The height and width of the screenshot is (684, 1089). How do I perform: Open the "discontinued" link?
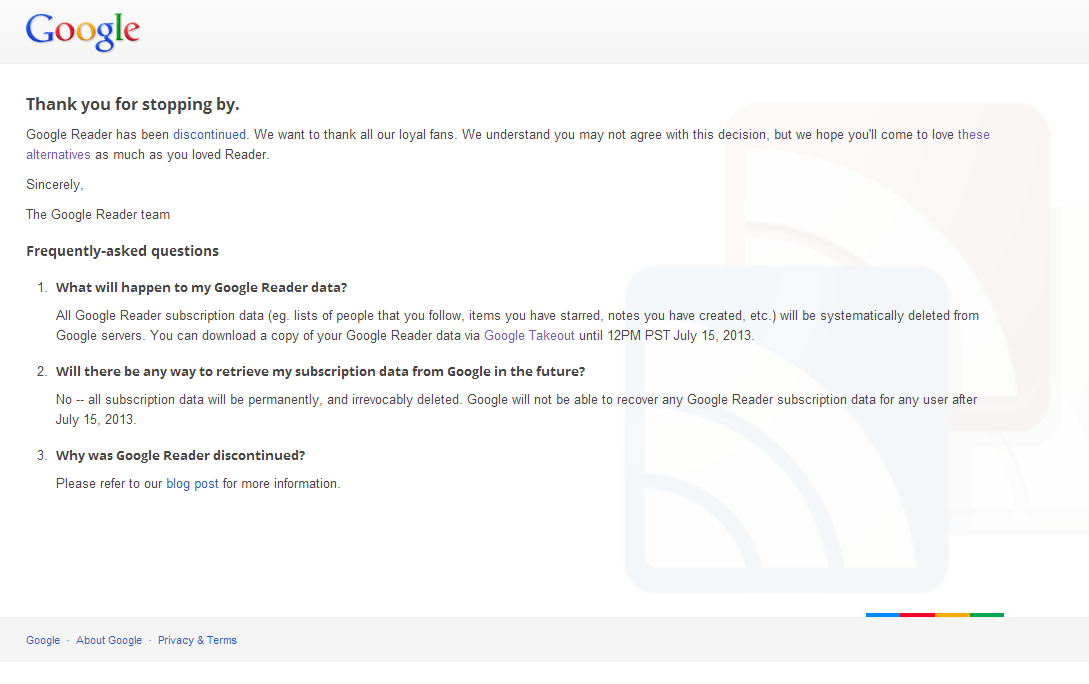(209, 135)
